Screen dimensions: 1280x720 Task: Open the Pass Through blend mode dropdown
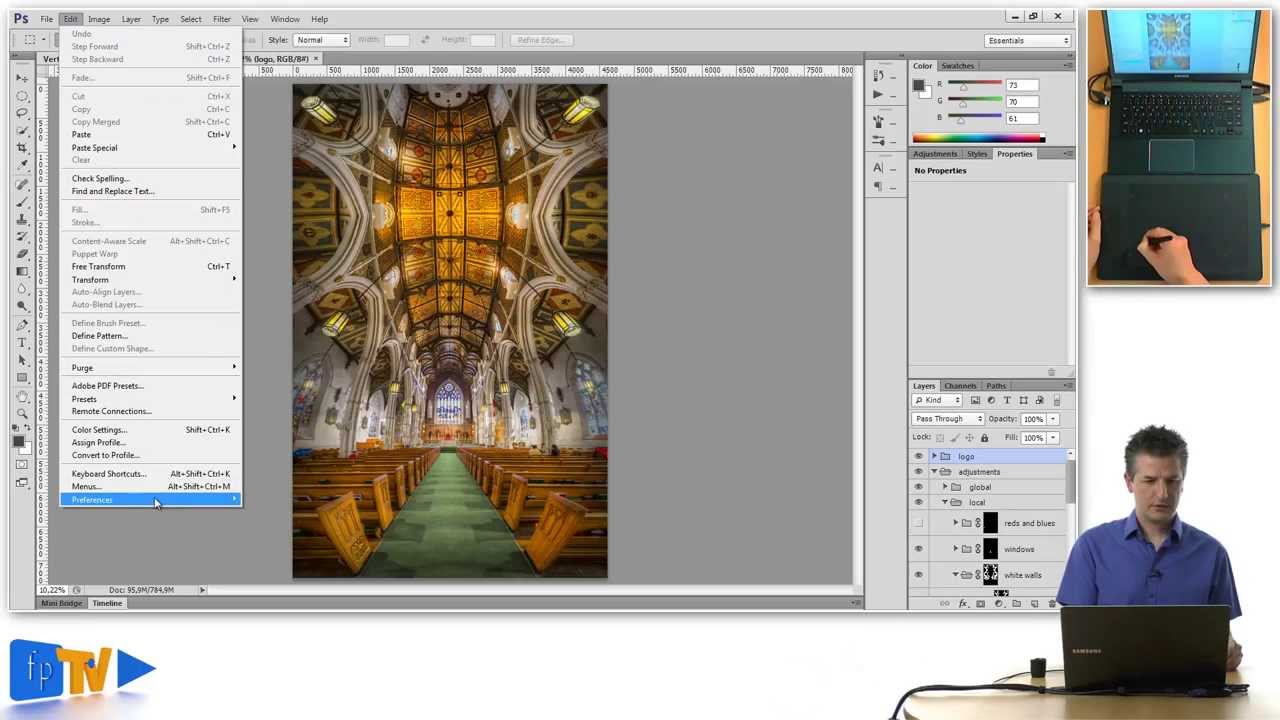click(947, 419)
